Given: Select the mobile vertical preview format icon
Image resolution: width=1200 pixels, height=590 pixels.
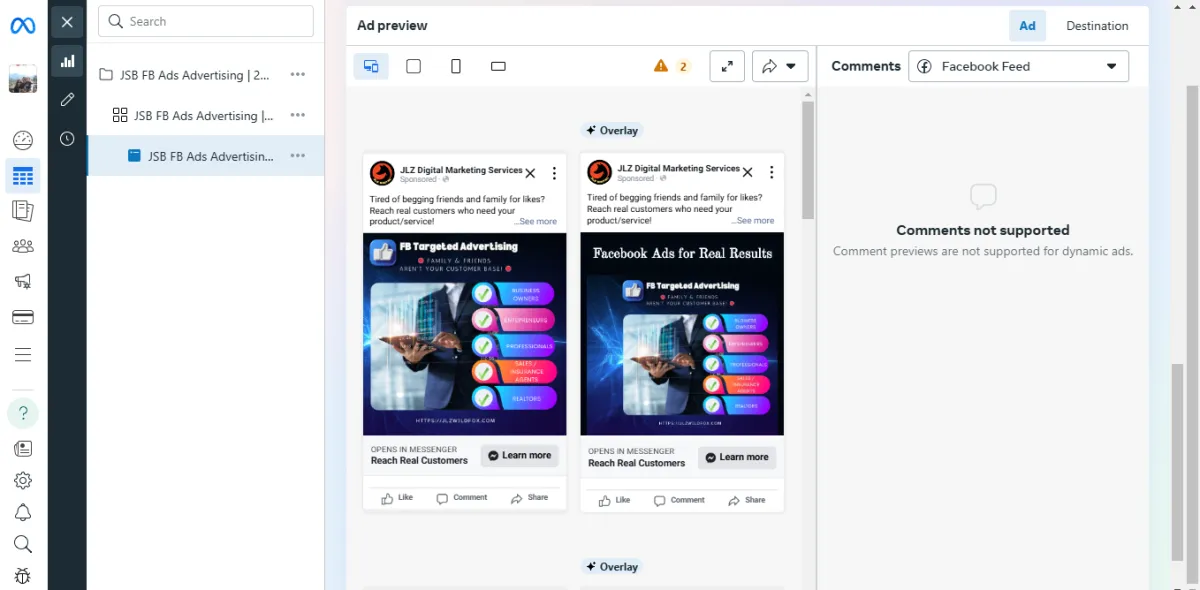Looking at the screenshot, I should tap(456, 66).
